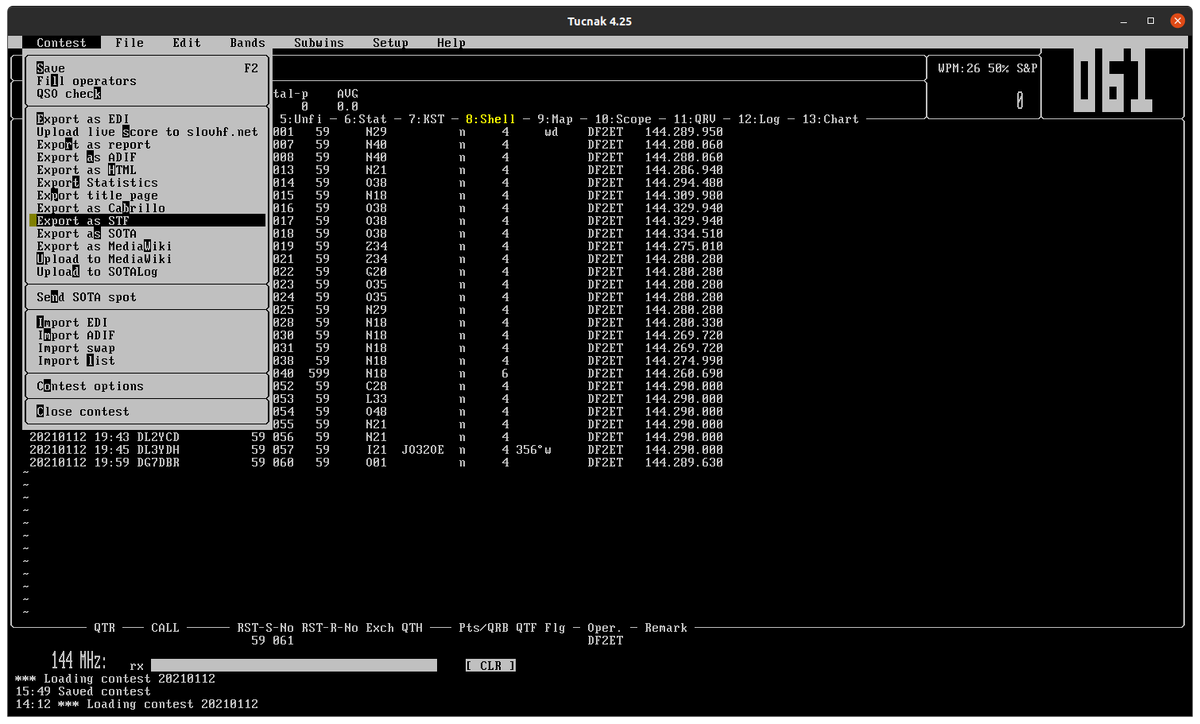Select Send SOTA spot
Image resolution: width=1200 pixels, height=724 pixels.
[x=148, y=297]
